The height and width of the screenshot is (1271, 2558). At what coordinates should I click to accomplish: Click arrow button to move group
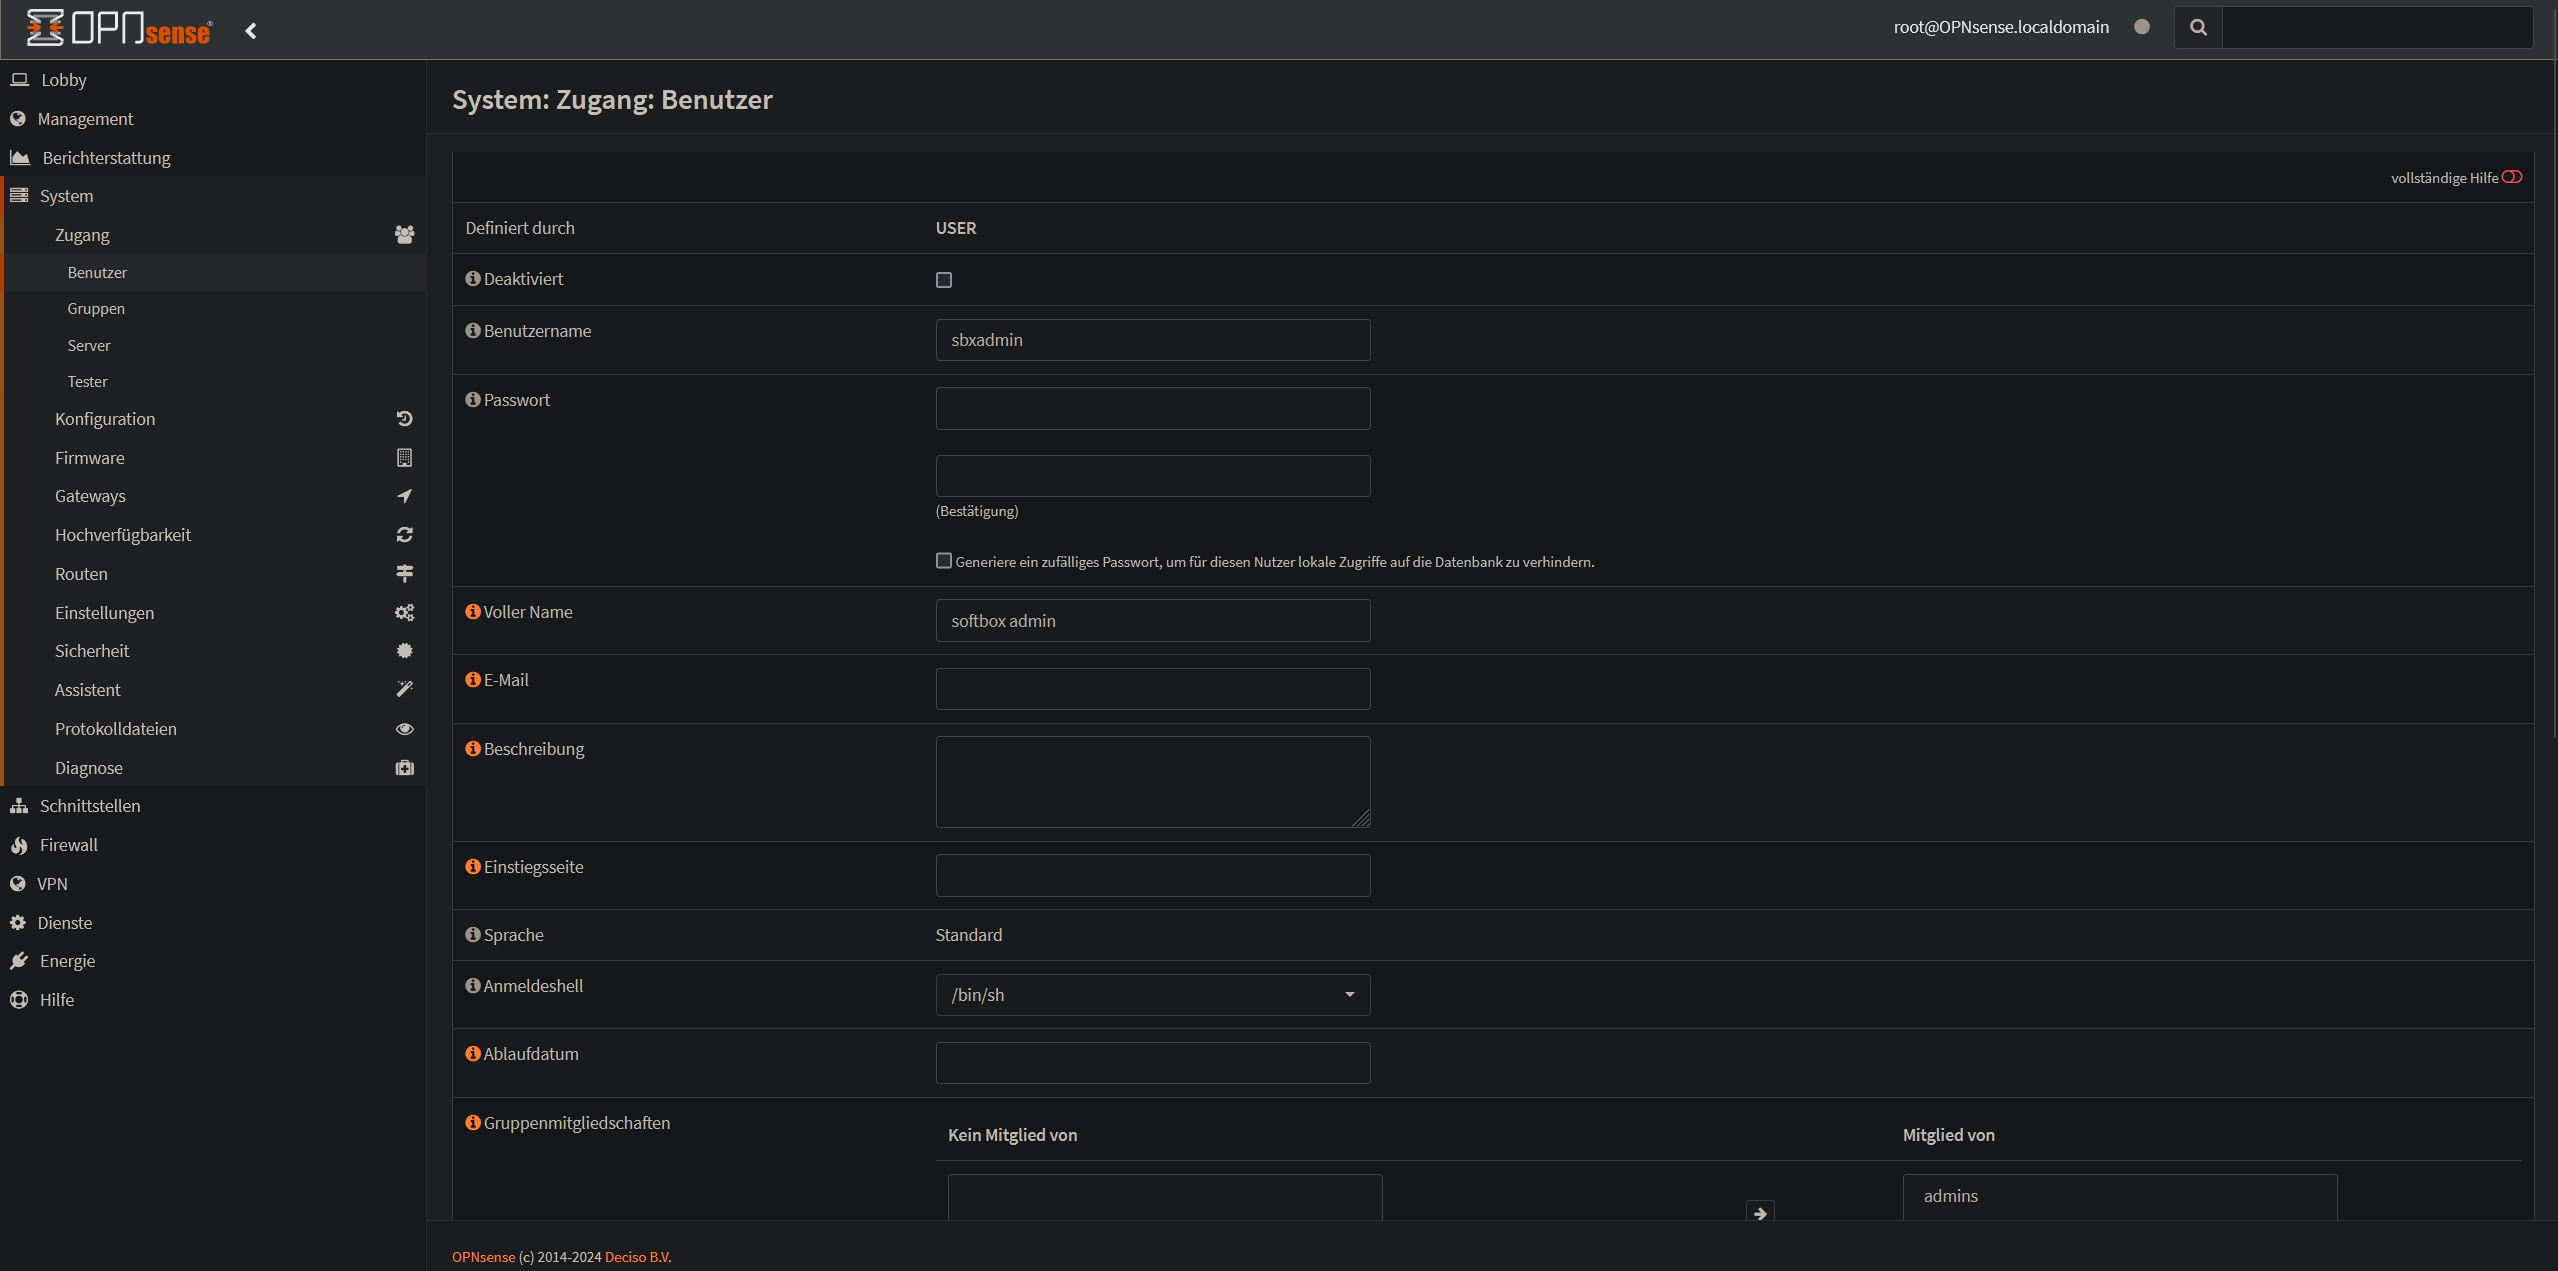pos(1759,1212)
